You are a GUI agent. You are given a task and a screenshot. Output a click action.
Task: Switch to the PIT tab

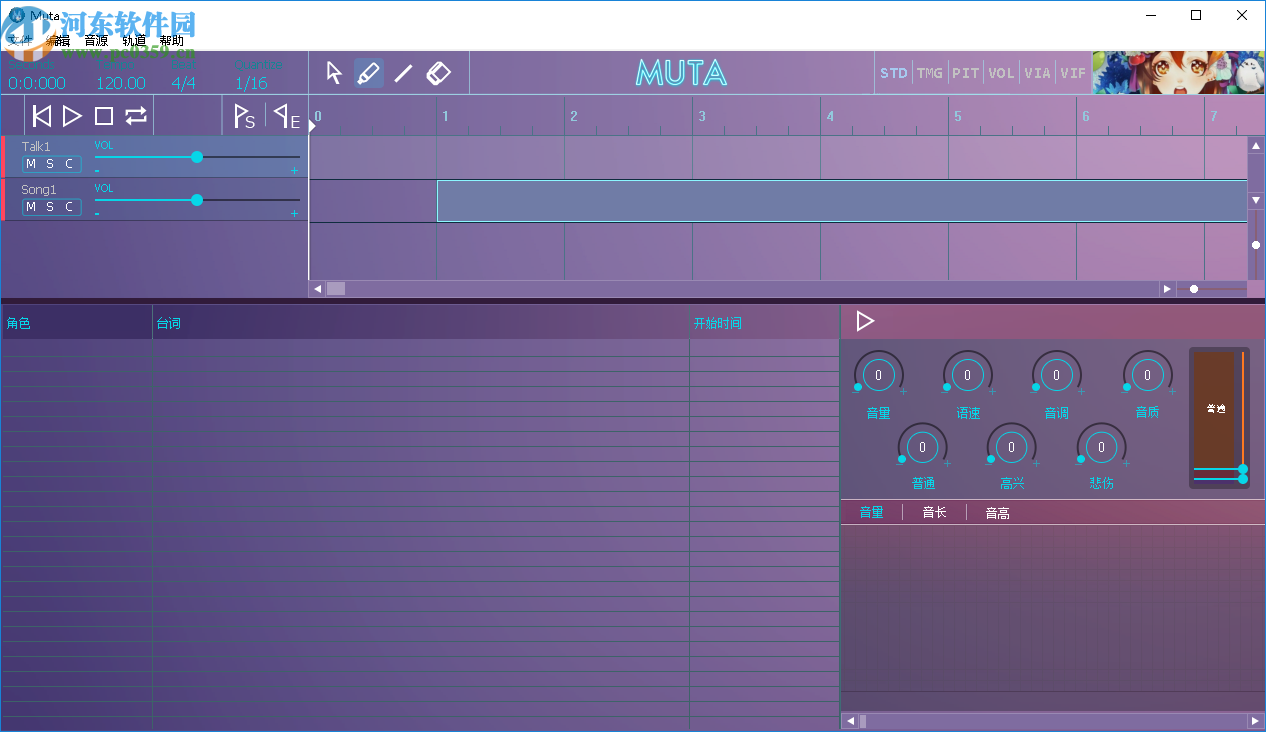965,72
